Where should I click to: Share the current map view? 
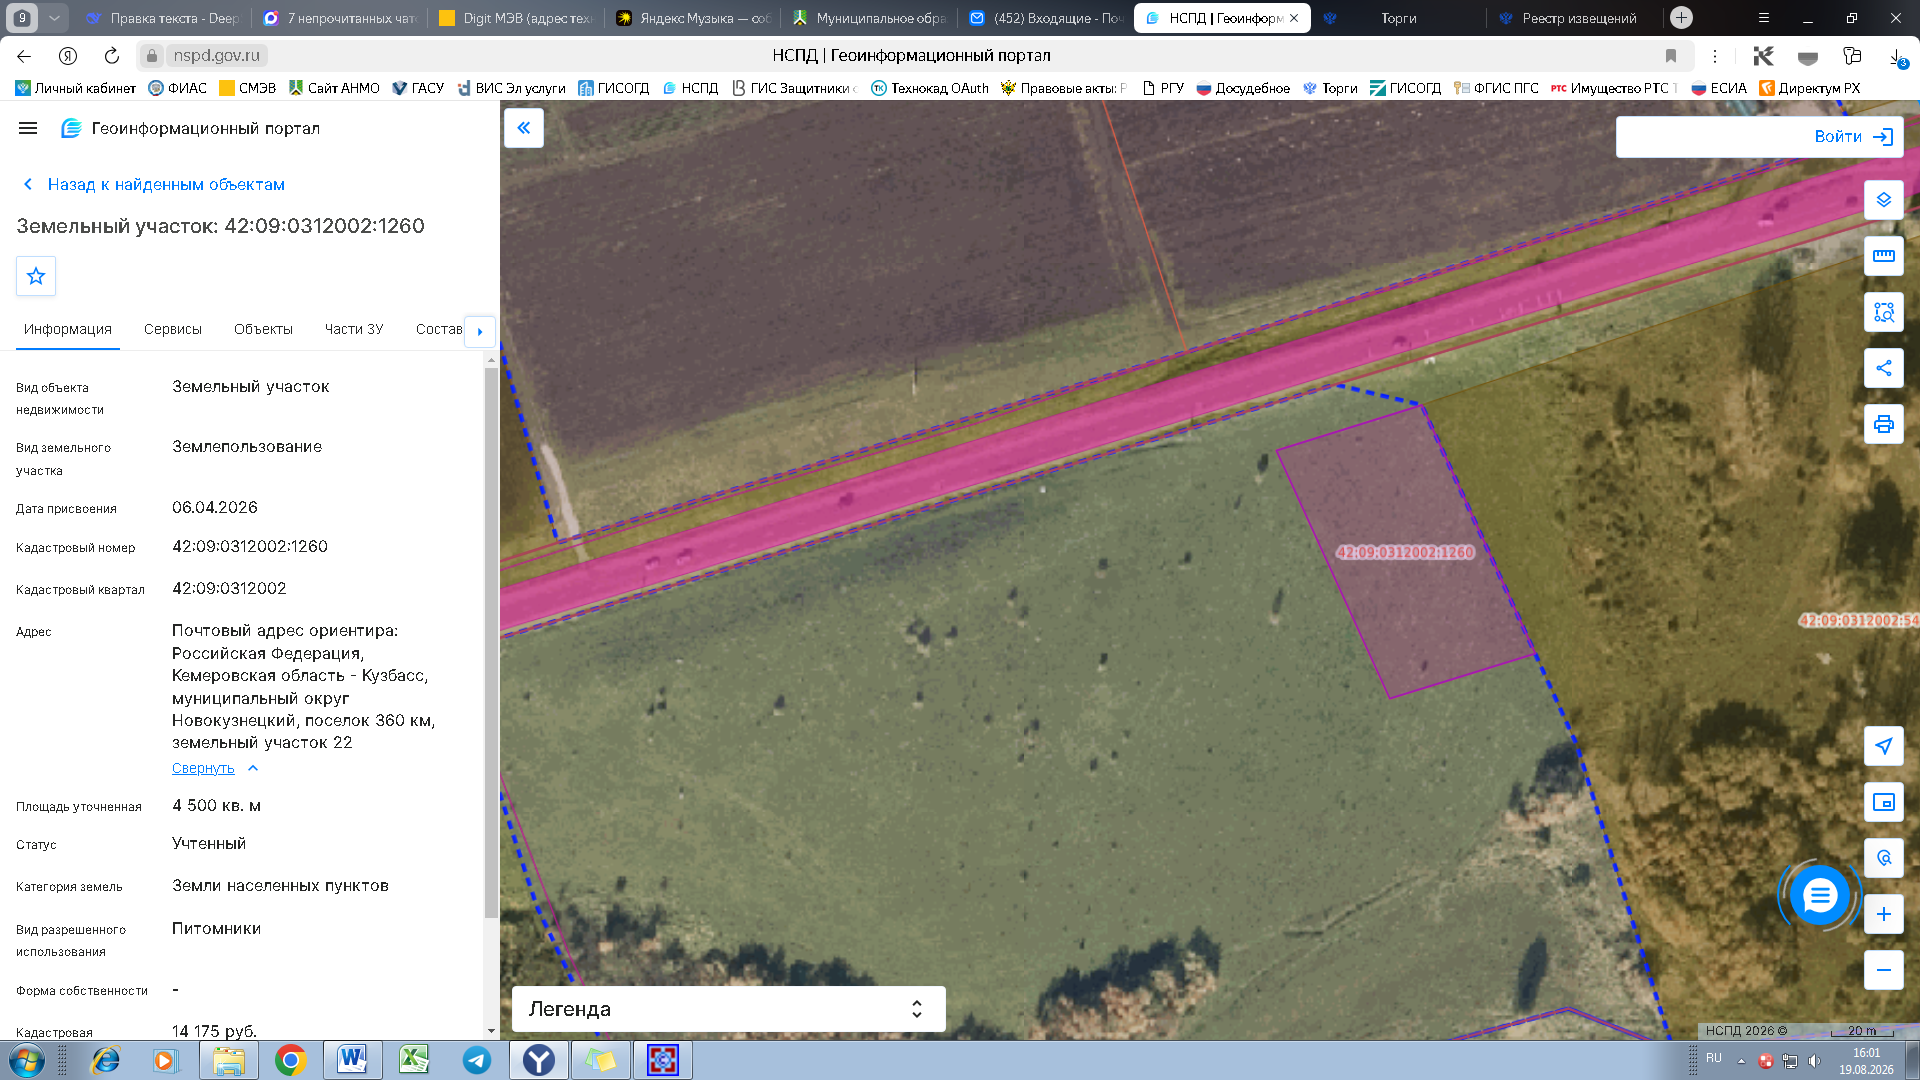[x=1884, y=368]
